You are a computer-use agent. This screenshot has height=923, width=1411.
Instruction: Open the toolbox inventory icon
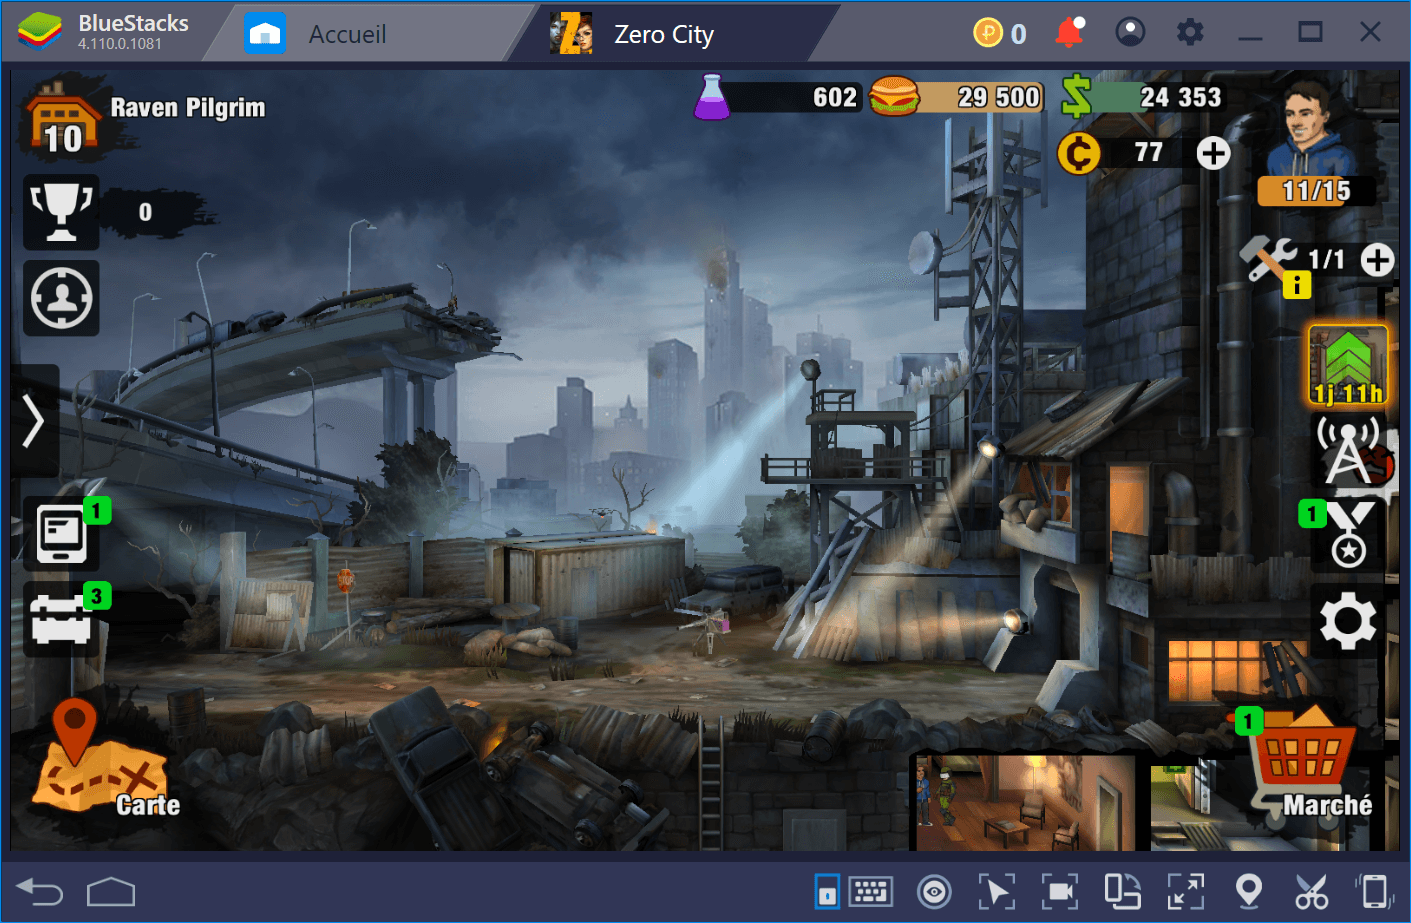(x=61, y=620)
